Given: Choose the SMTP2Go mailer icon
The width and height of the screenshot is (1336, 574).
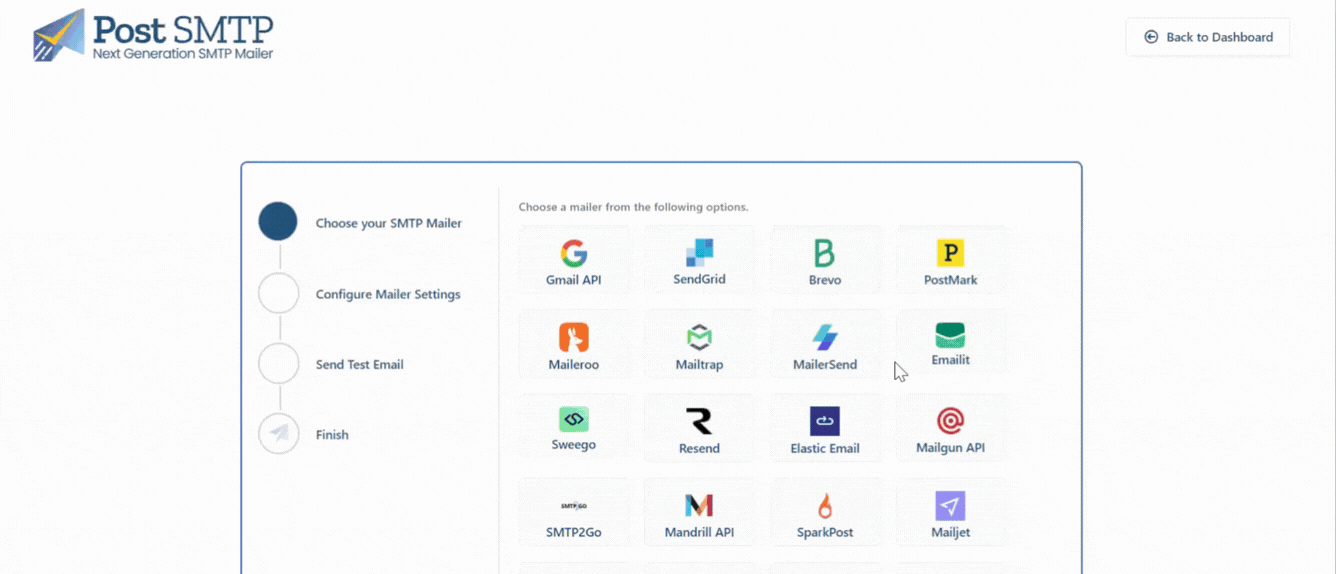Looking at the screenshot, I should (574, 506).
